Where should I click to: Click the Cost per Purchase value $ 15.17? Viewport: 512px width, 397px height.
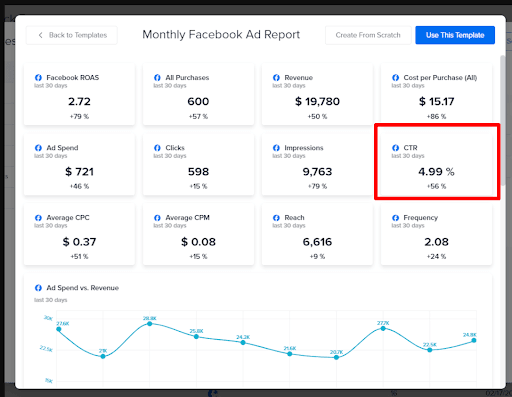coord(436,101)
